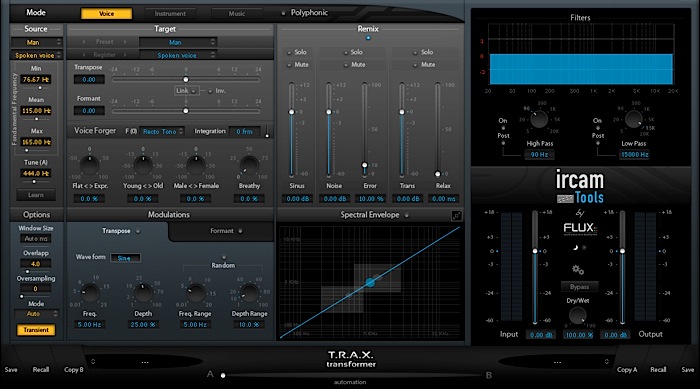
Task: Click the FLUX logo
Action: coord(579,229)
